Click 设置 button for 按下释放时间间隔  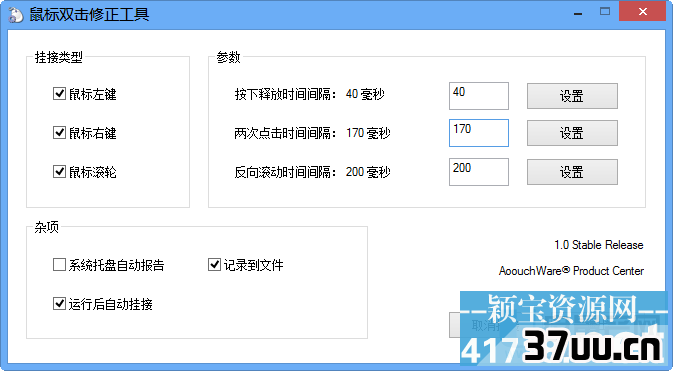(x=572, y=96)
